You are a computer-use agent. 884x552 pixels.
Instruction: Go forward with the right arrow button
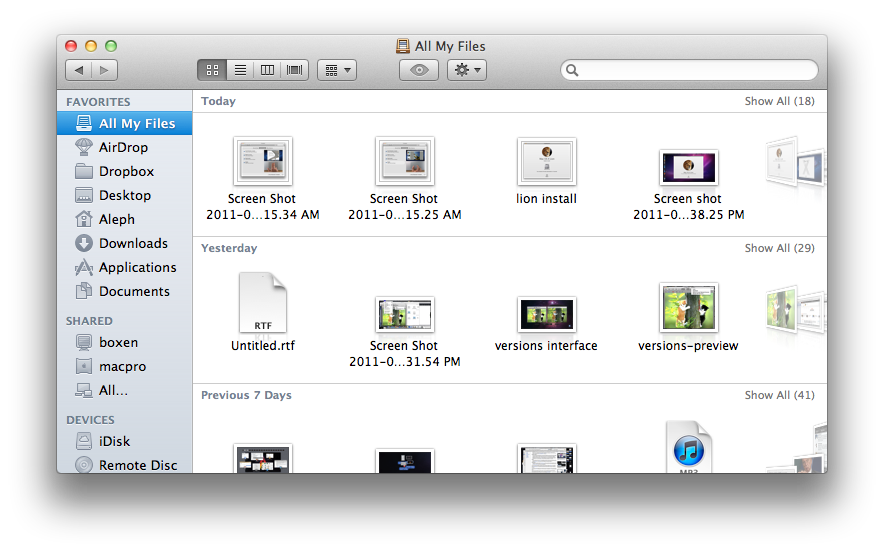pos(104,70)
